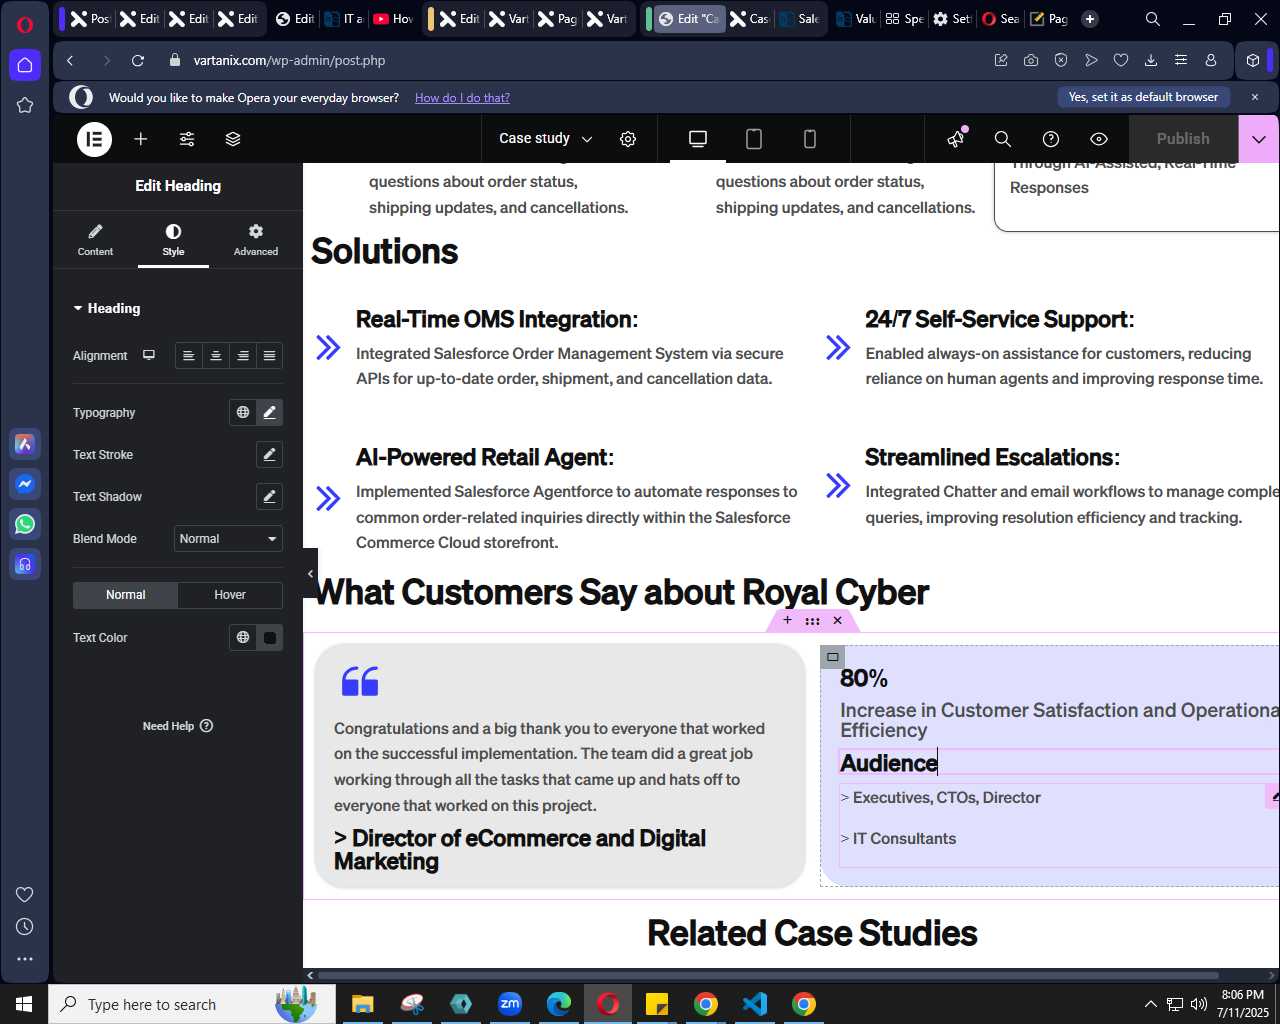This screenshot has width=1280, height=1024.
Task: Open Site Settings sliders icon
Action: click(x=187, y=139)
